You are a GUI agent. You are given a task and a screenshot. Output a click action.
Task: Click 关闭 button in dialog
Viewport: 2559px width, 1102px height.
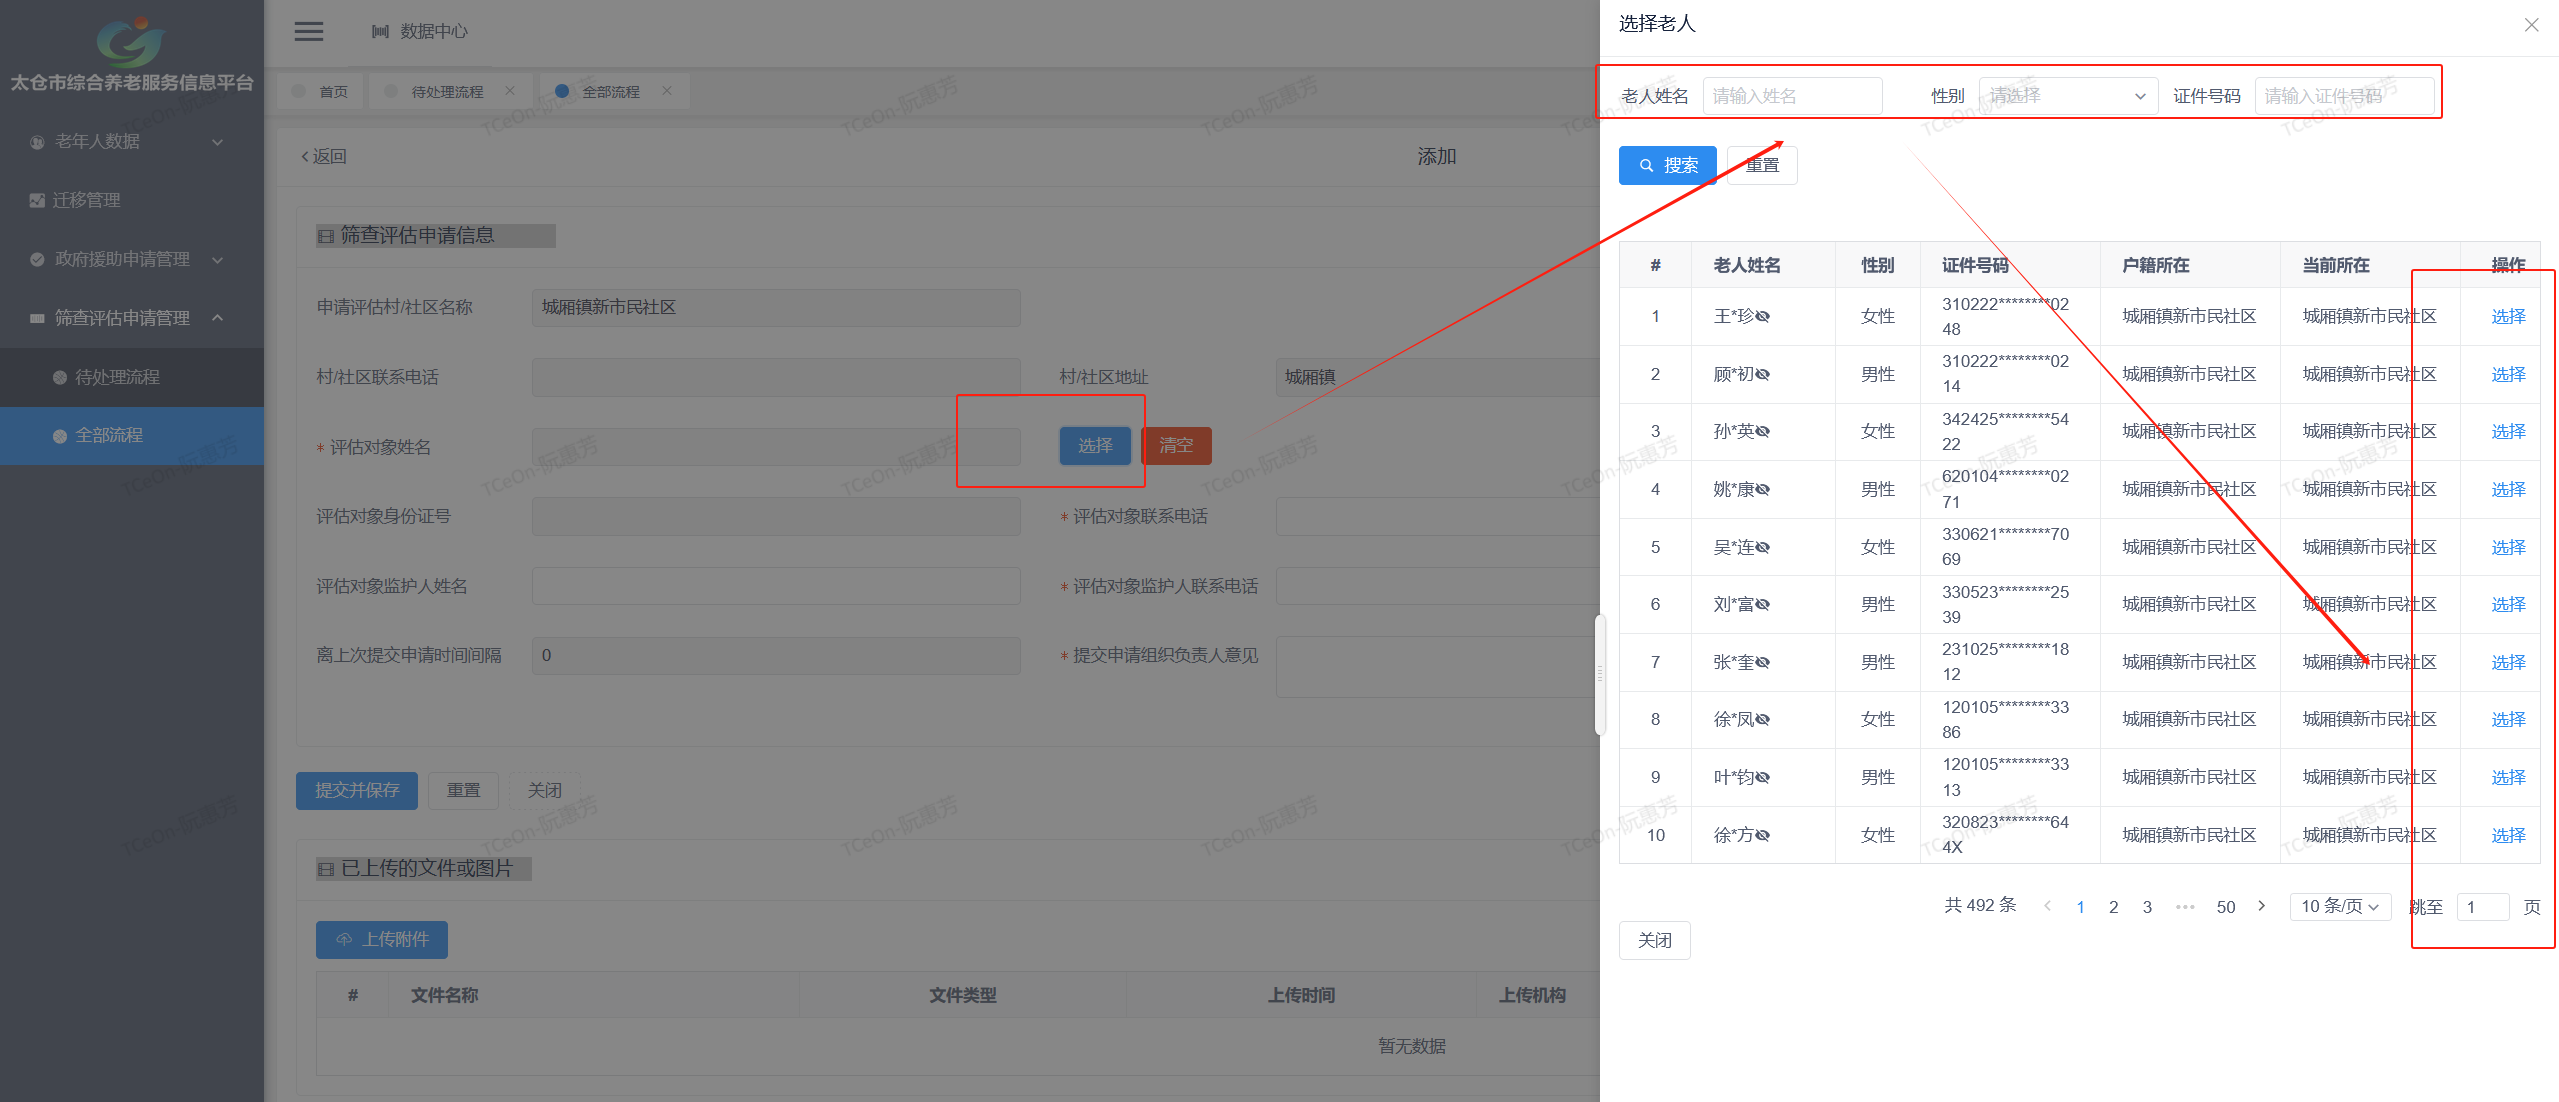pyautogui.click(x=1654, y=940)
